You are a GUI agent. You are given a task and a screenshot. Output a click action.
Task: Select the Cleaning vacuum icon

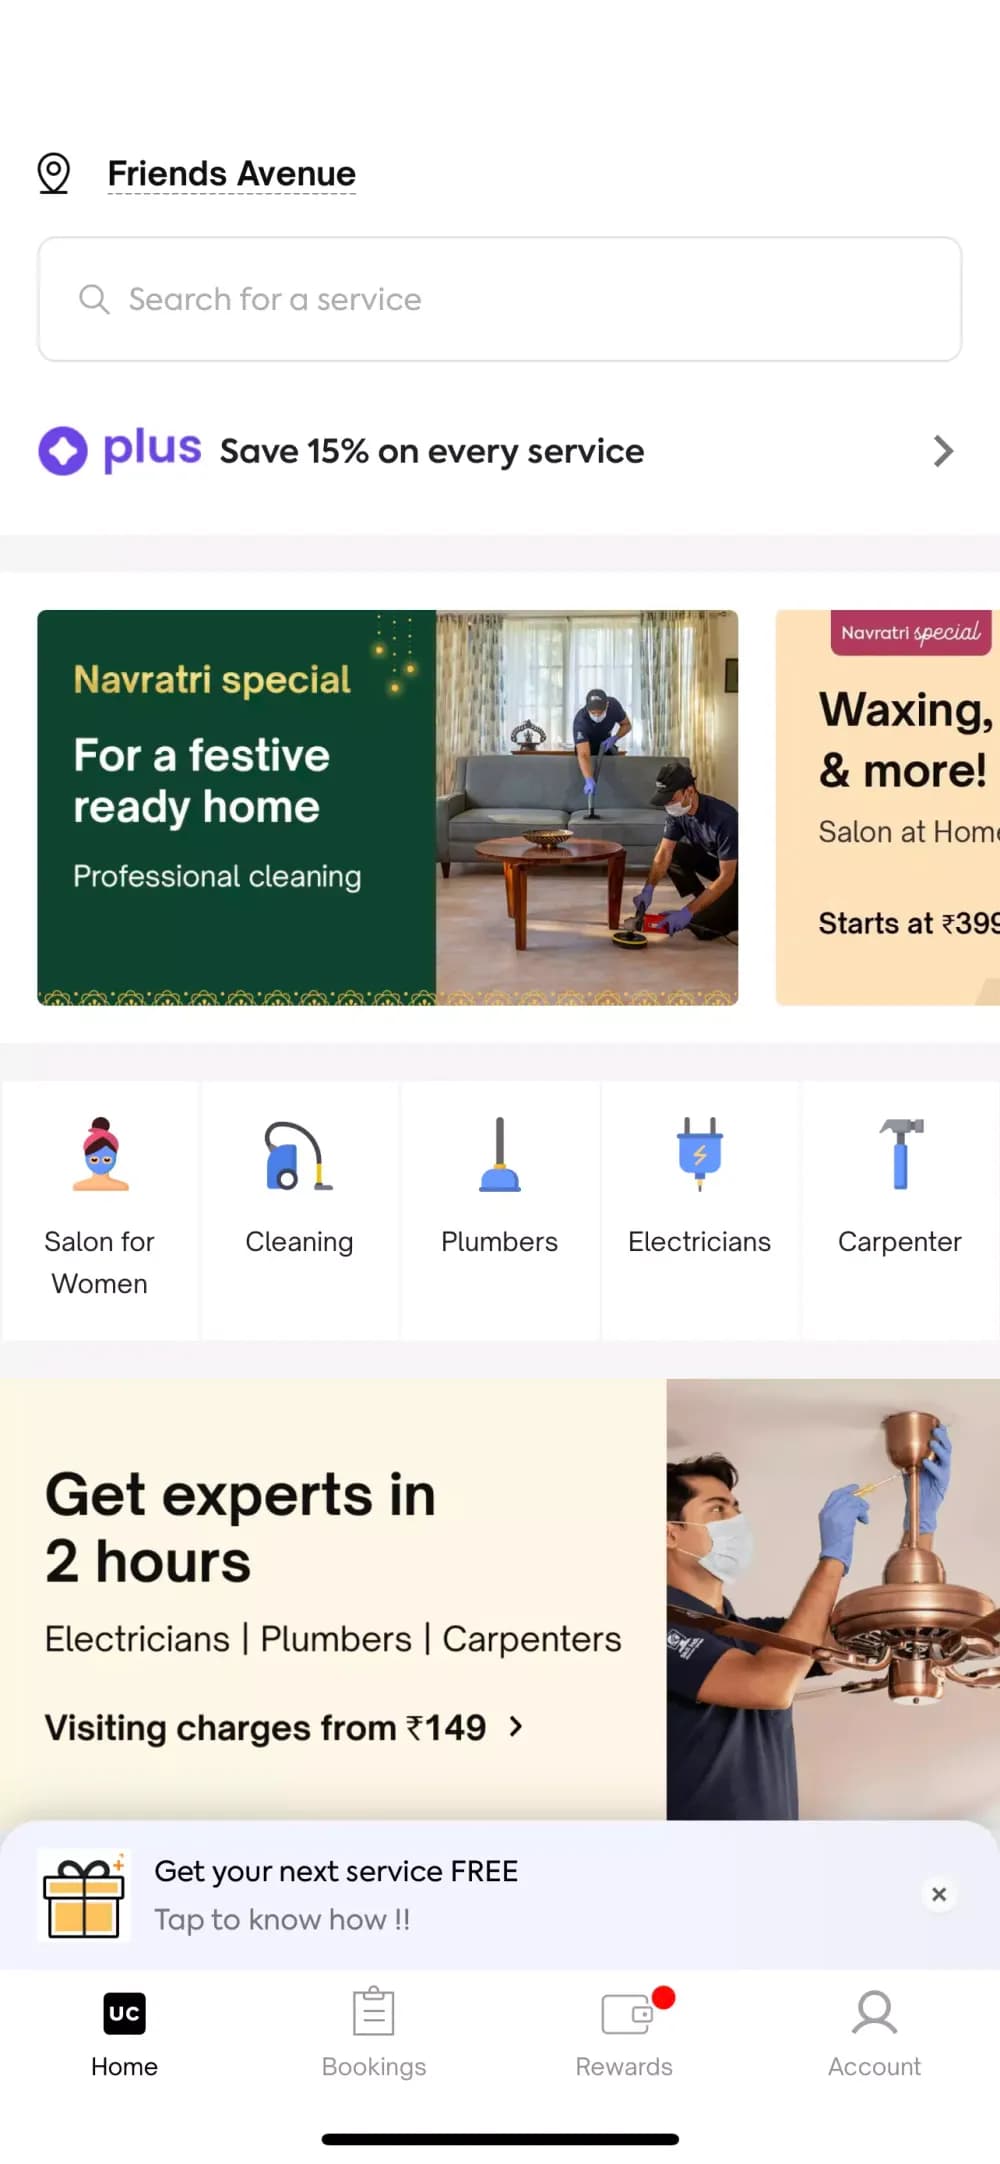click(x=298, y=1155)
